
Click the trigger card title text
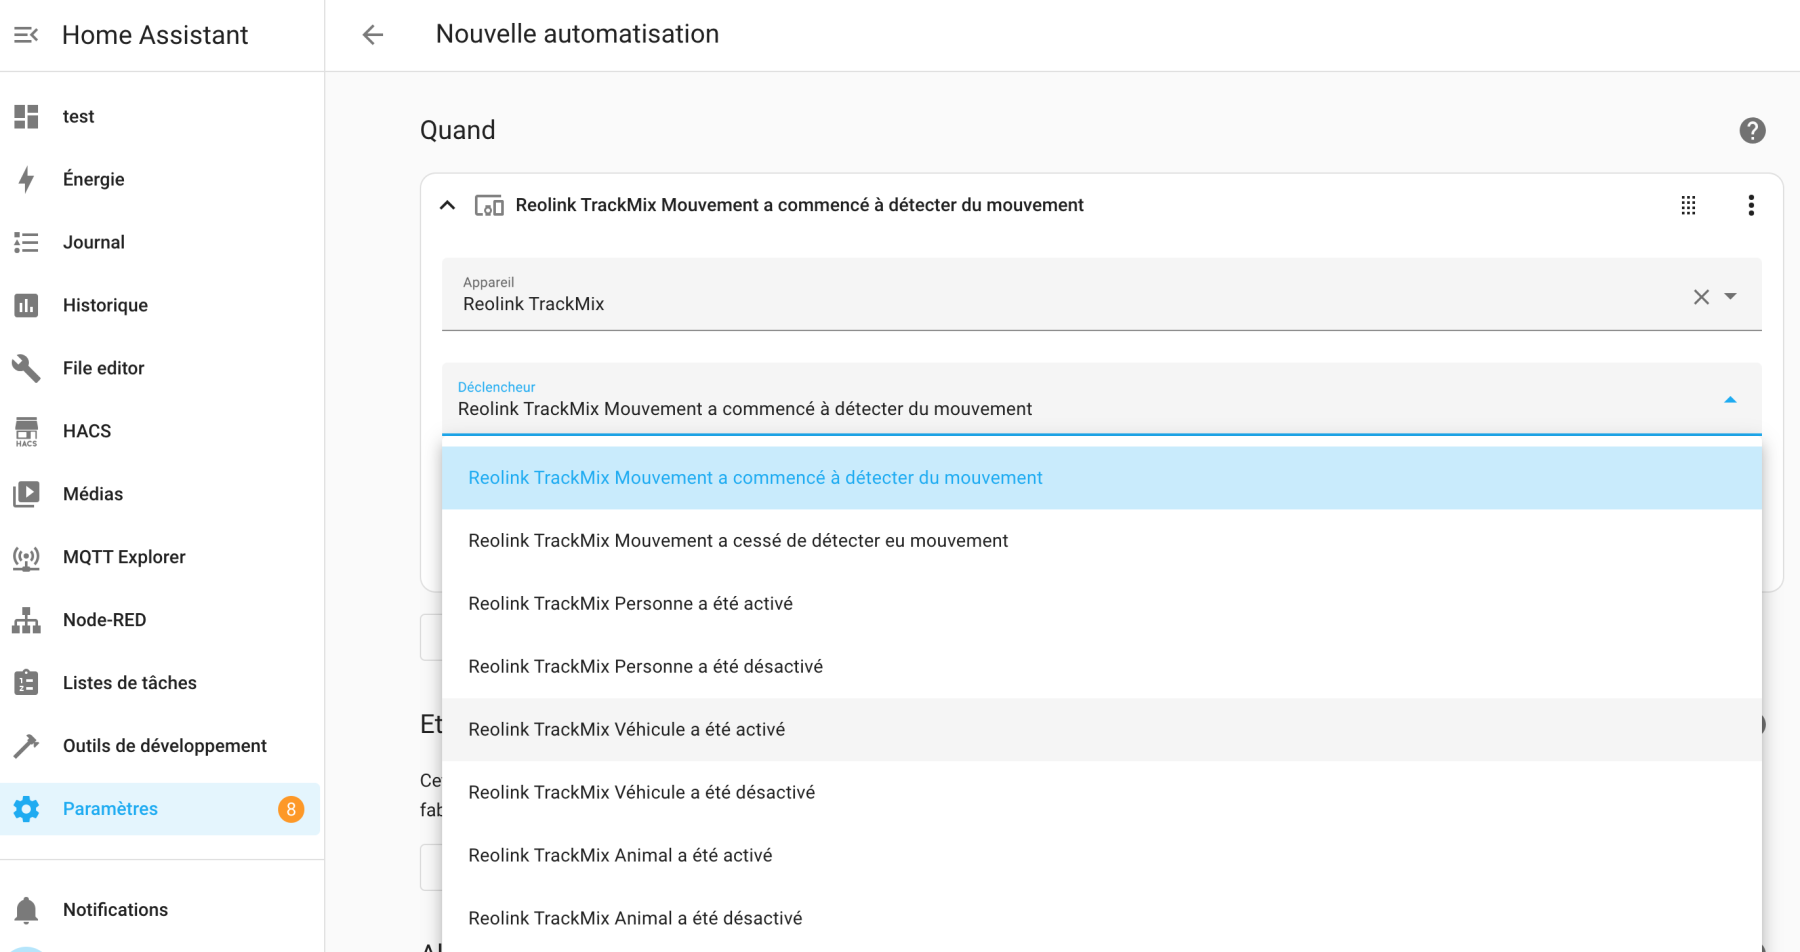[800, 206]
